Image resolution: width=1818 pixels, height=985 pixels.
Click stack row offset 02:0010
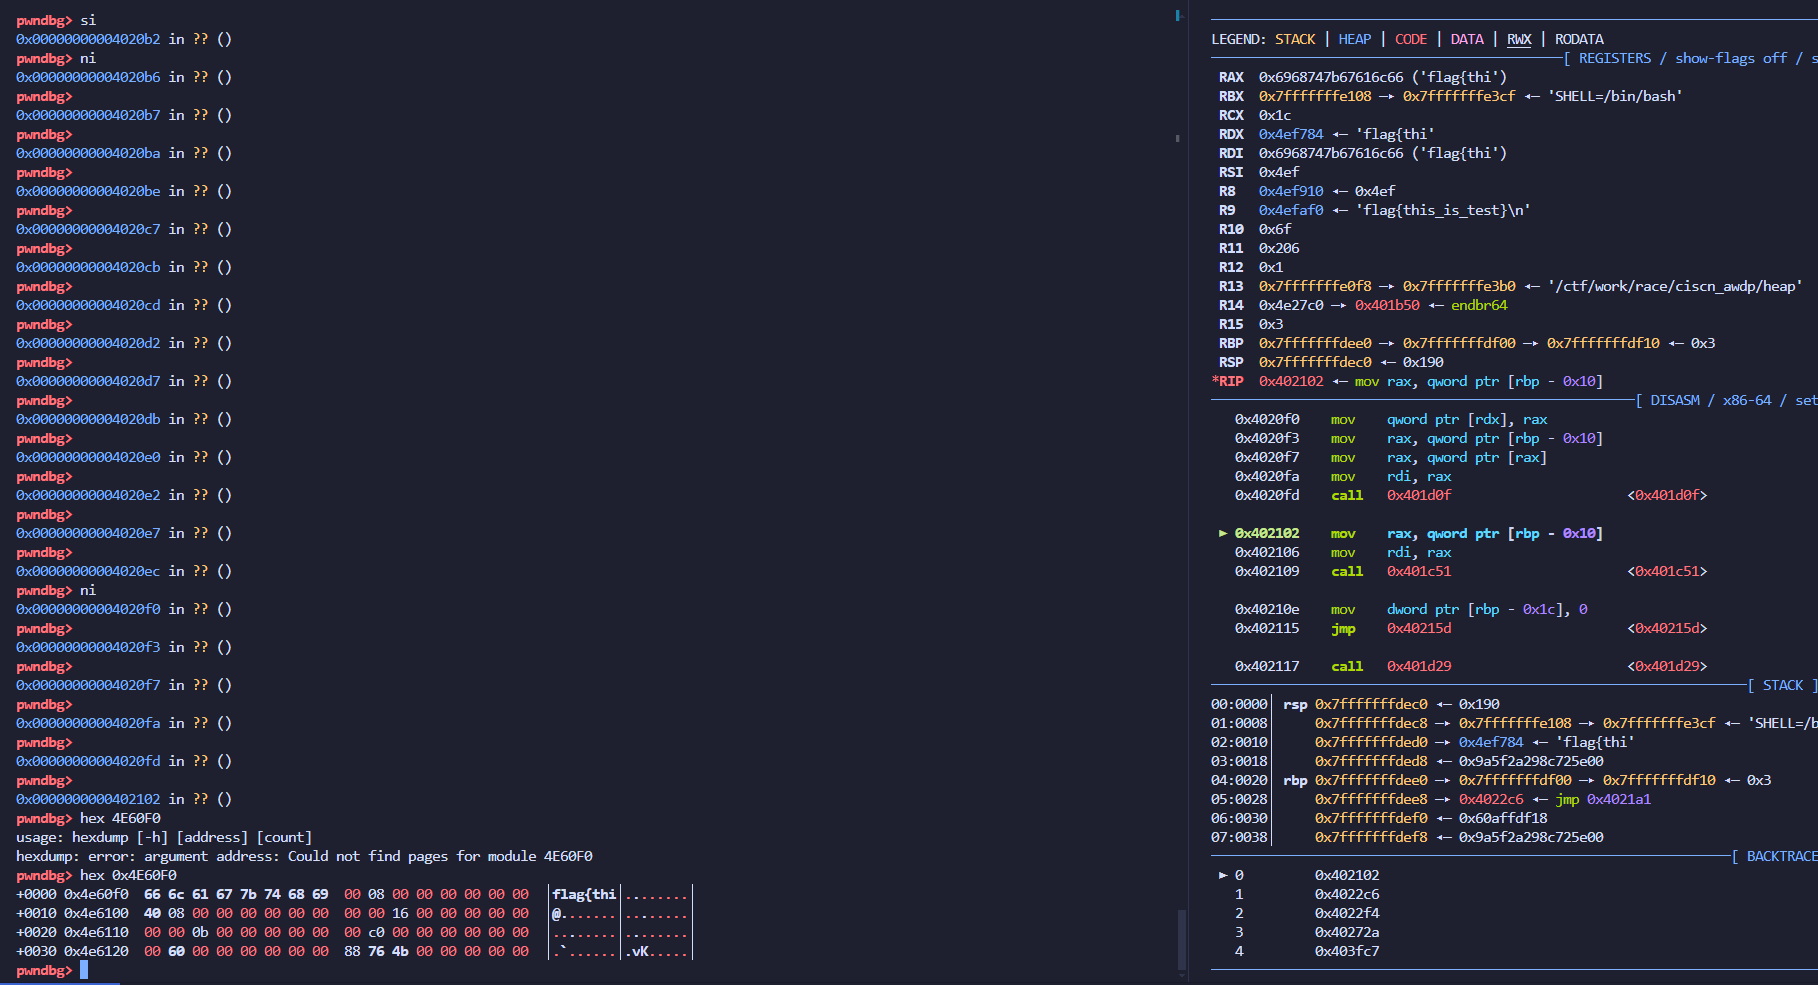1239,742
